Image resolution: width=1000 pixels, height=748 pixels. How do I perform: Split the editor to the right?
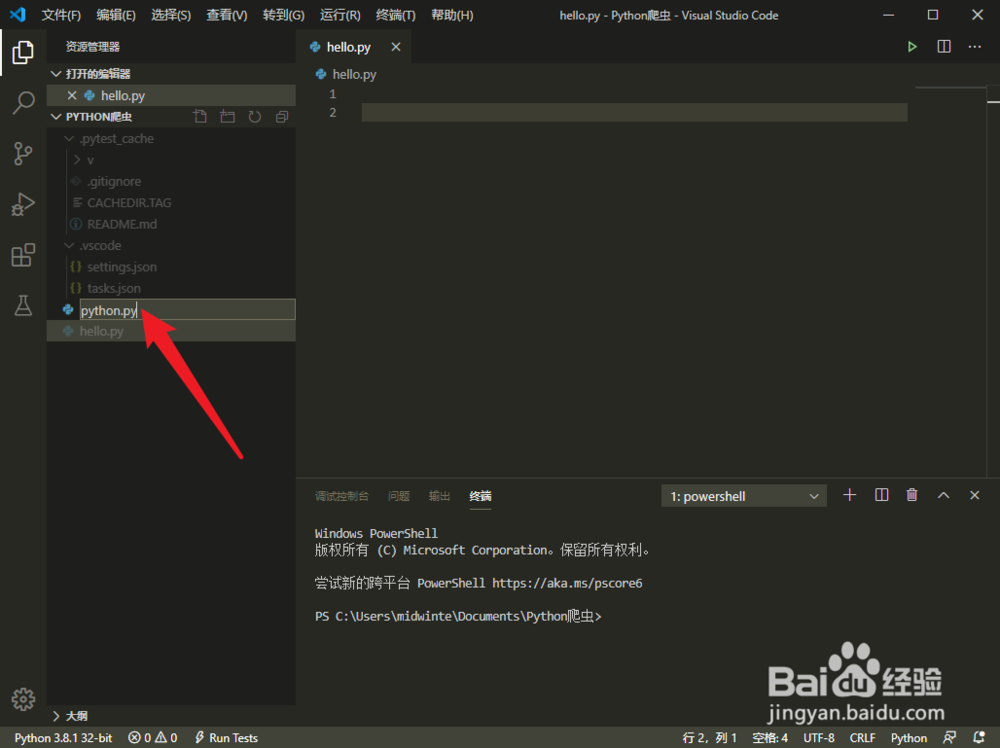point(944,47)
